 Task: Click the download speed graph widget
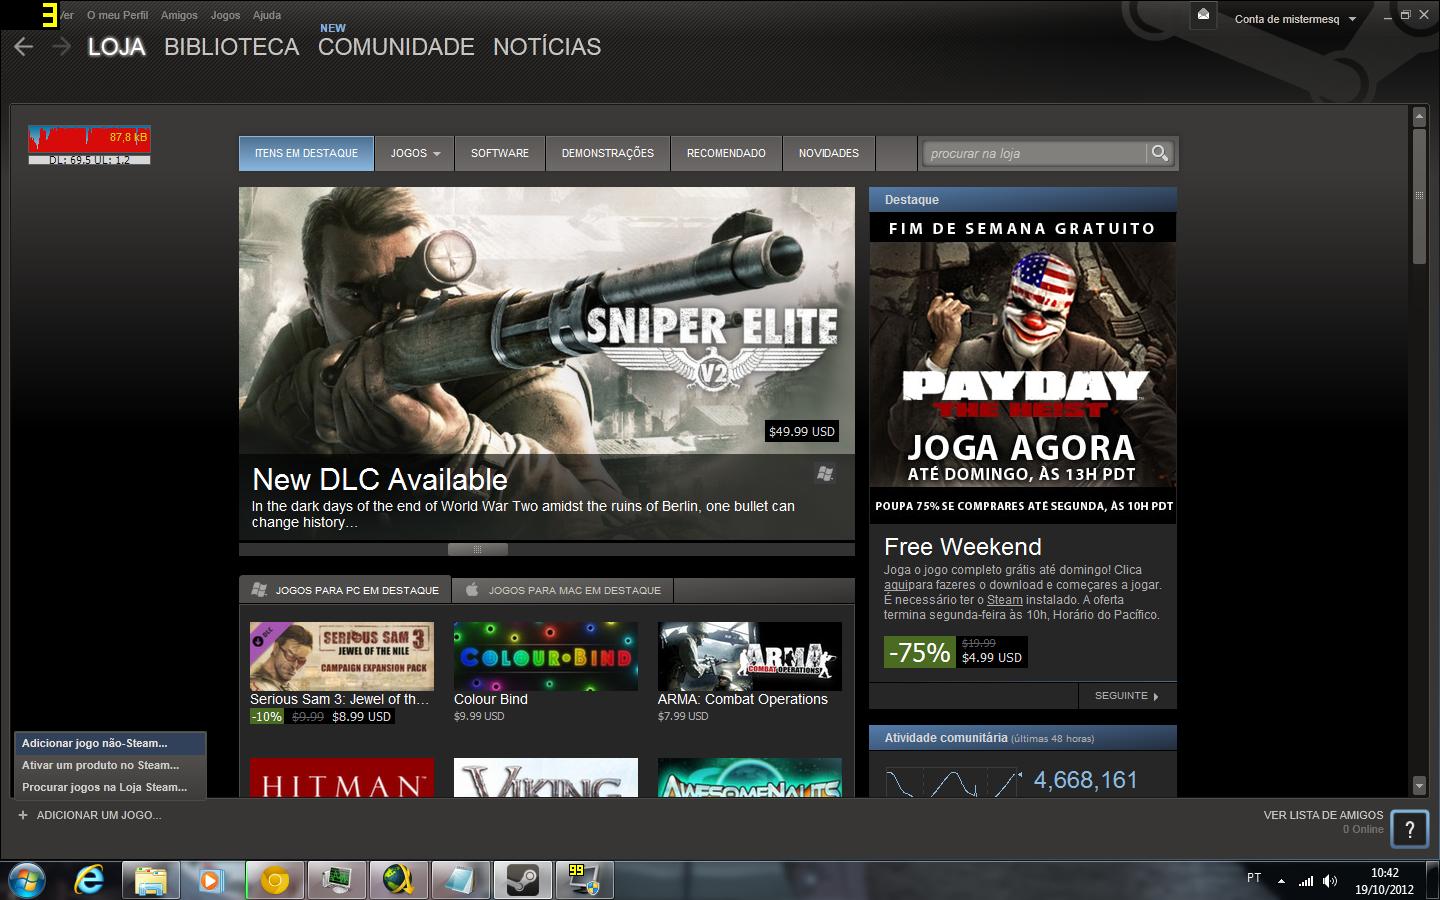click(x=89, y=145)
